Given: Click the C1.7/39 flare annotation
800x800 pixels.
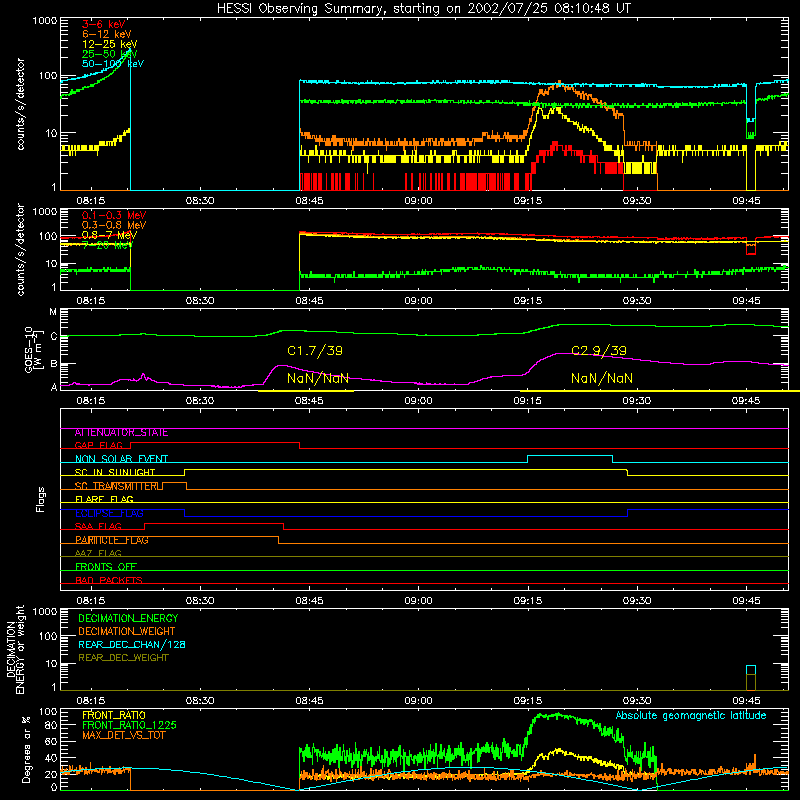Looking at the screenshot, I should click(315, 351).
